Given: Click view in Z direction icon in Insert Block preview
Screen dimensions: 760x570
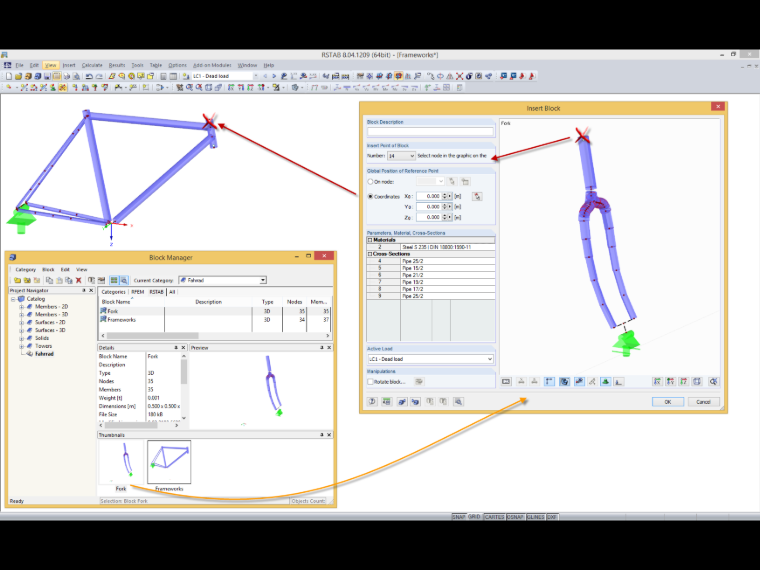Looking at the screenshot, I should (683, 382).
